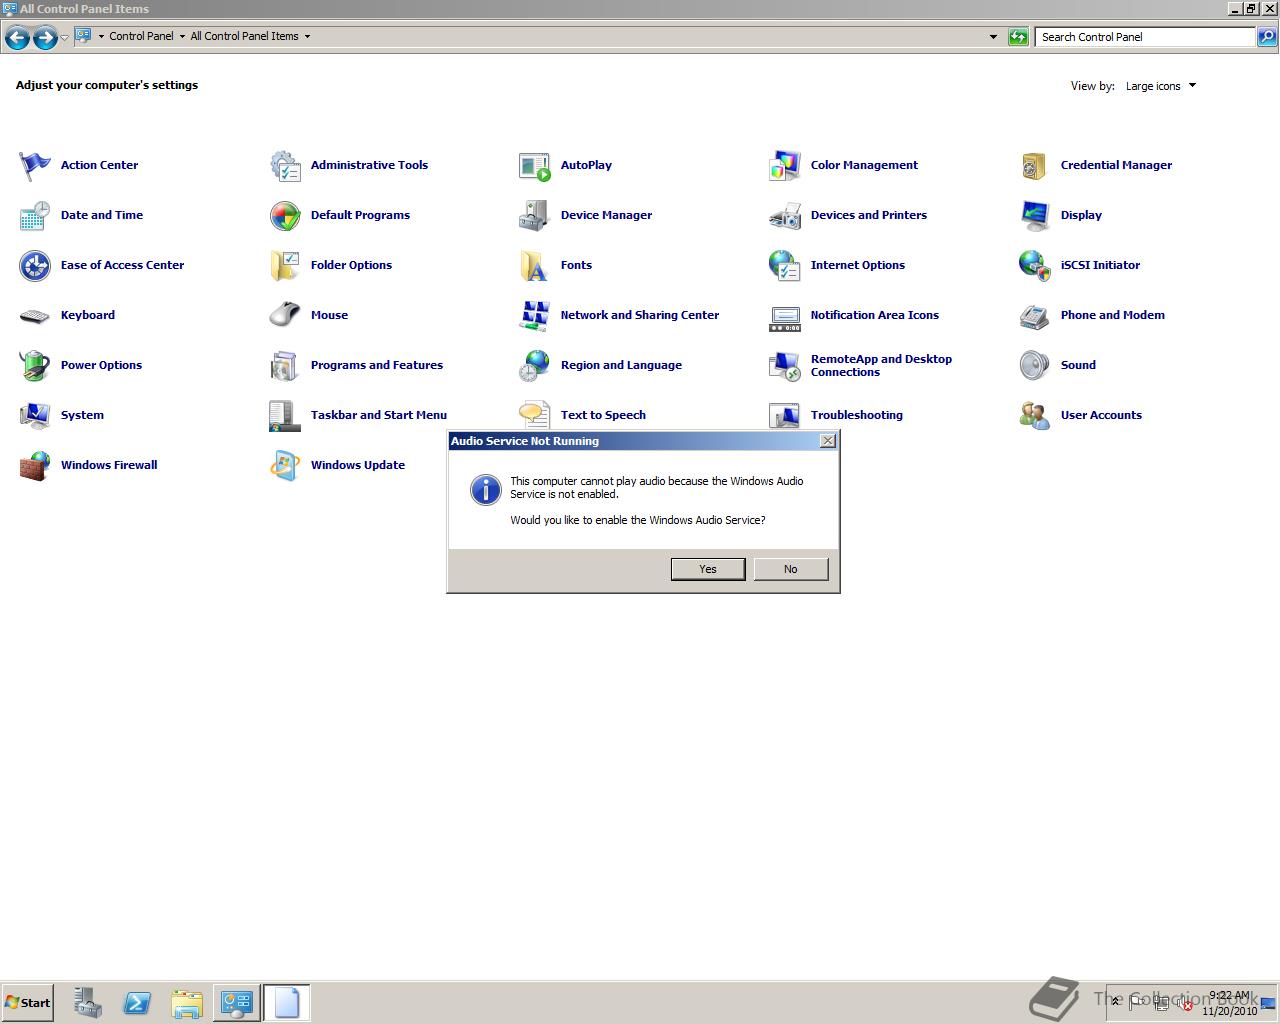Open the AutoPlay icon
The width and height of the screenshot is (1280, 1024).
point(535,165)
